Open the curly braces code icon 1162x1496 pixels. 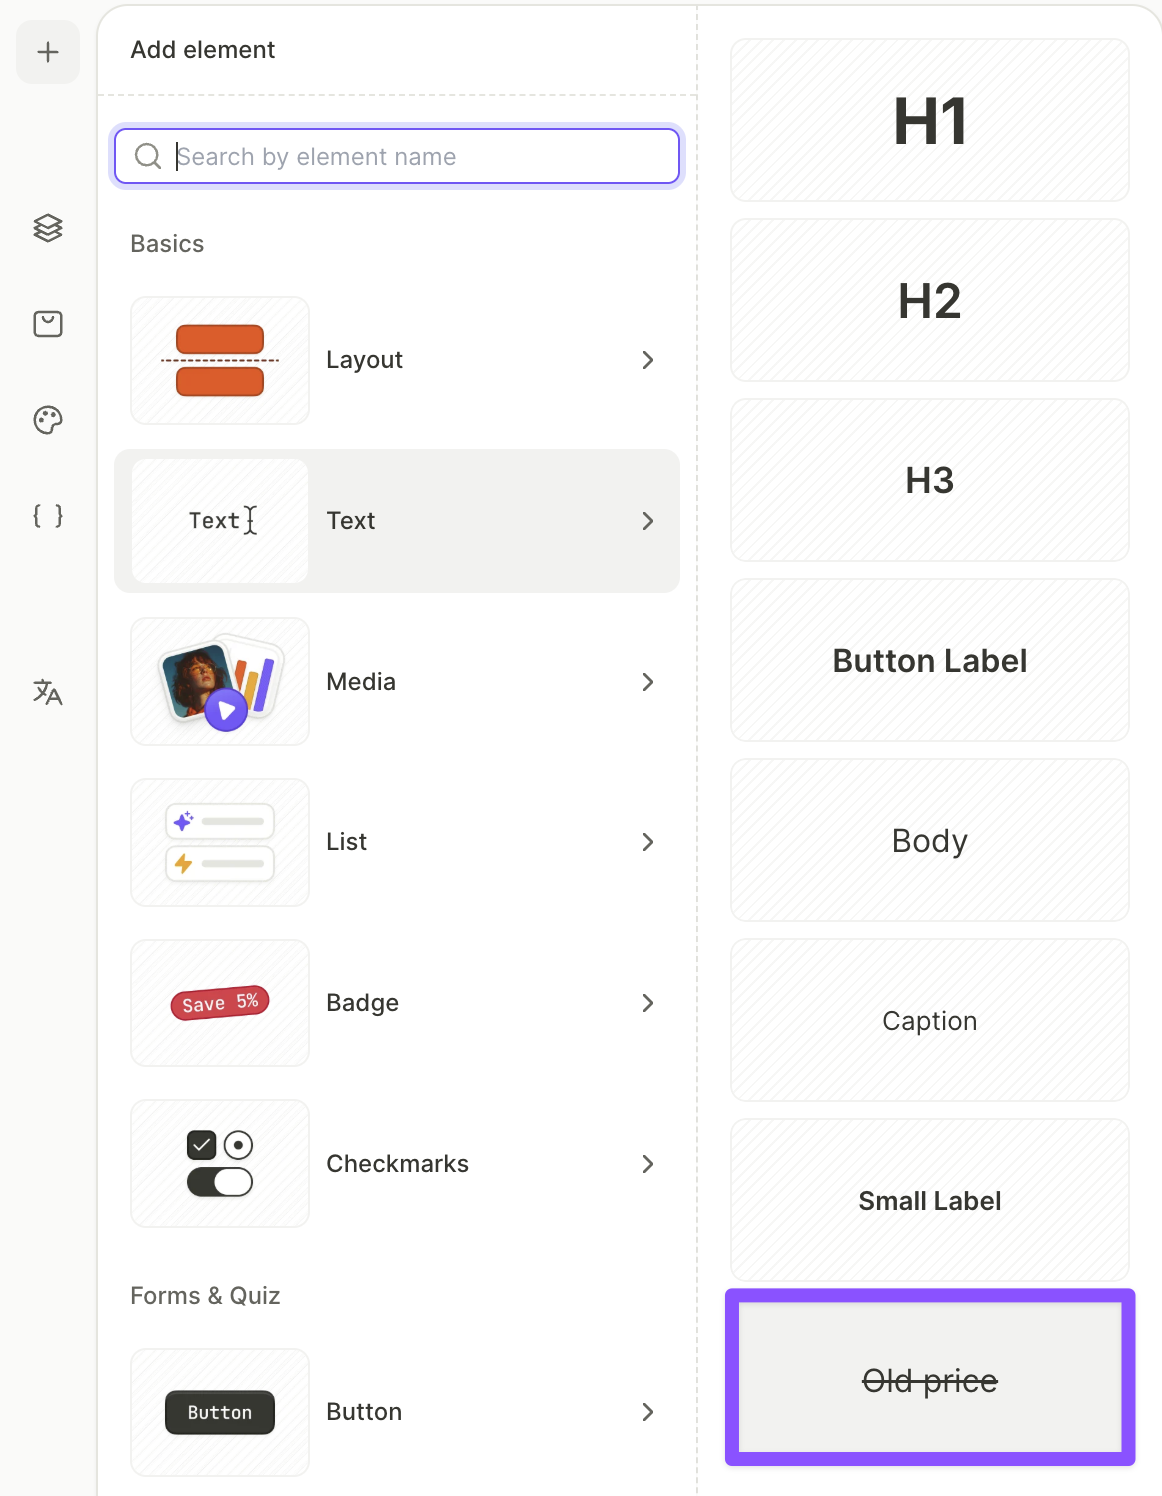click(48, 516)
